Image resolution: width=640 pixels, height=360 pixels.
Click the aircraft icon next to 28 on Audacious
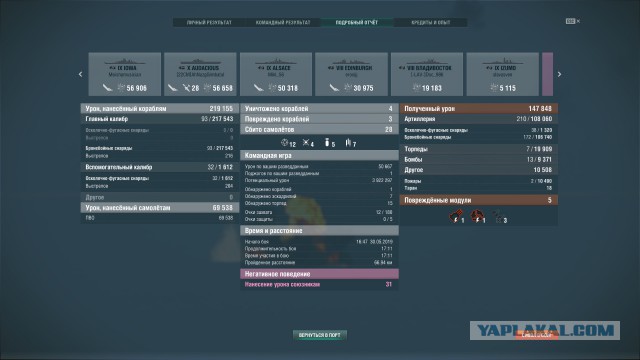[186, 87]
